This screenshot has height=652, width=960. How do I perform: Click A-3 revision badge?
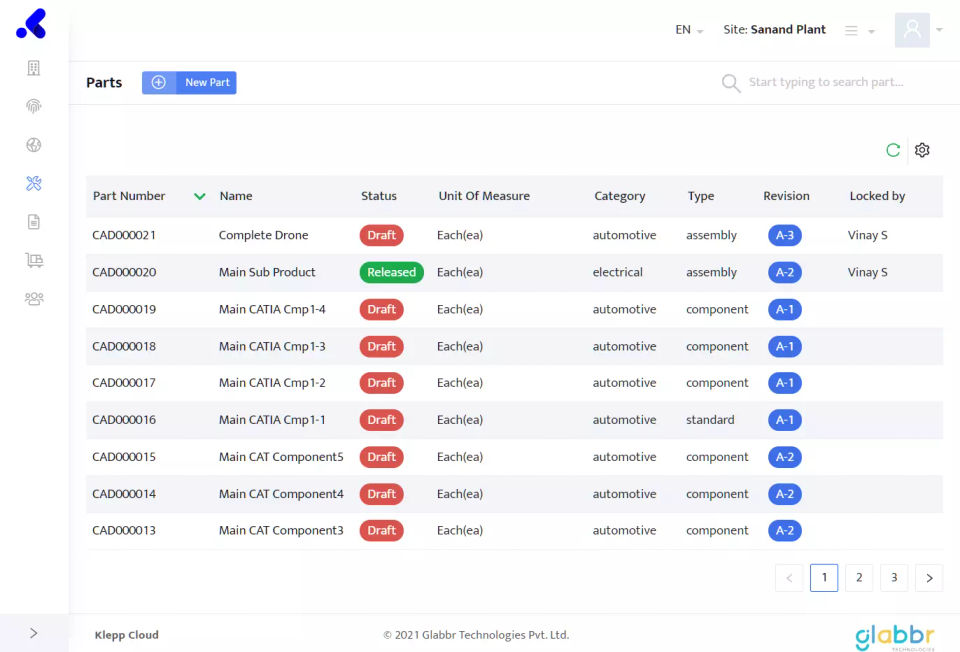[x=785, y=235]
